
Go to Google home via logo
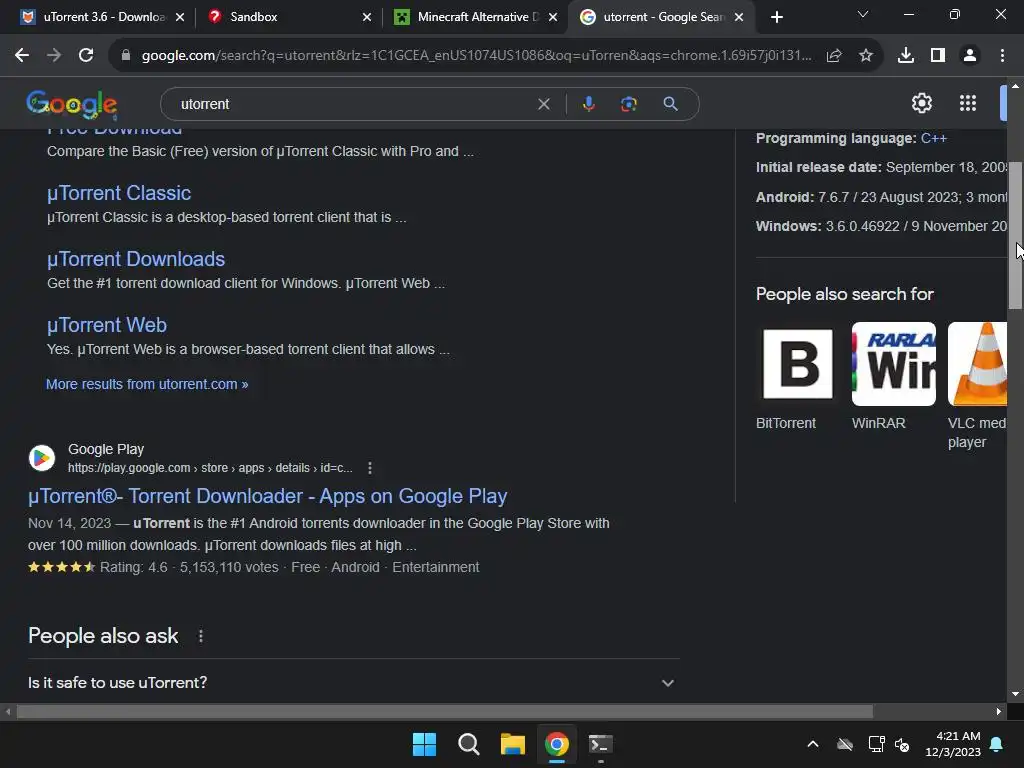tap(72, 104)
